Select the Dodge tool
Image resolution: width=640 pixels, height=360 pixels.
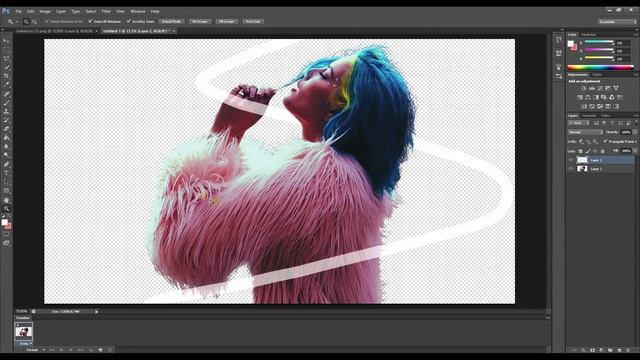[x=6, y=155]
